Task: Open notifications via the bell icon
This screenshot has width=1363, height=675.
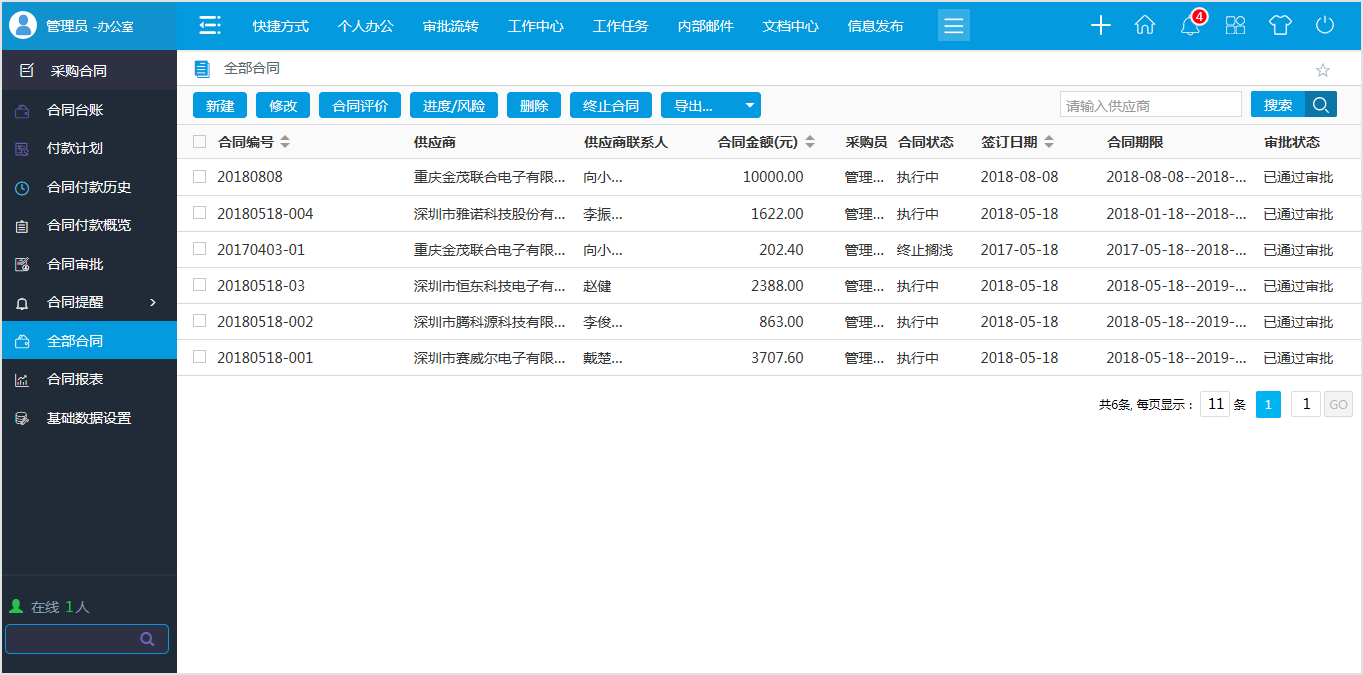Action: pos(1189,25)
